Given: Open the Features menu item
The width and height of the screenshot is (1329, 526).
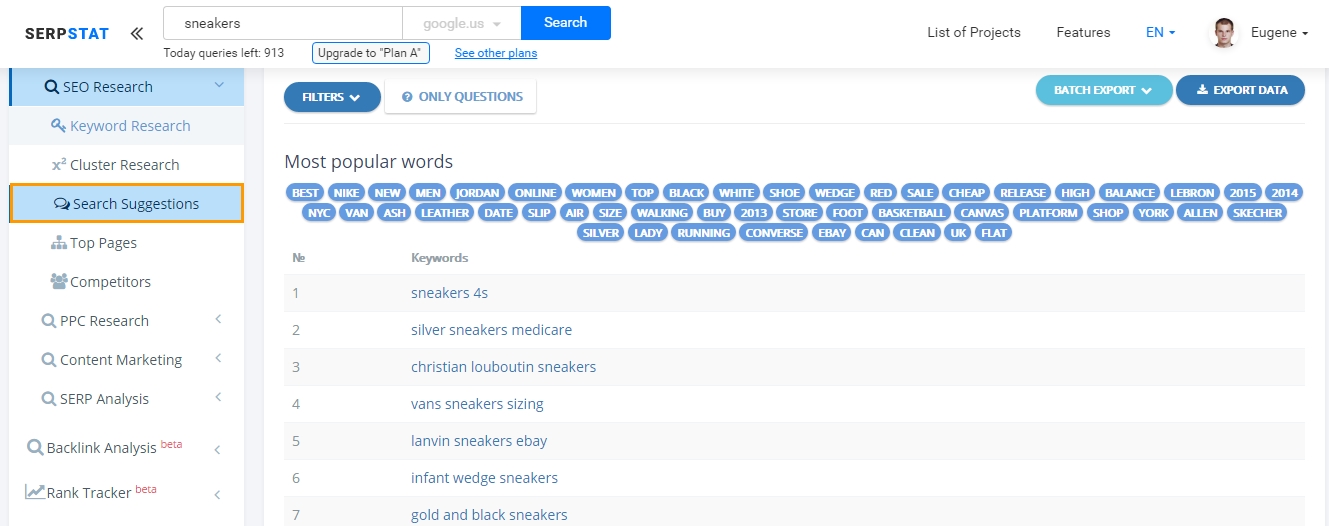Looking at the screenshot, I should pyautogui.click(x=1083, y=32).
